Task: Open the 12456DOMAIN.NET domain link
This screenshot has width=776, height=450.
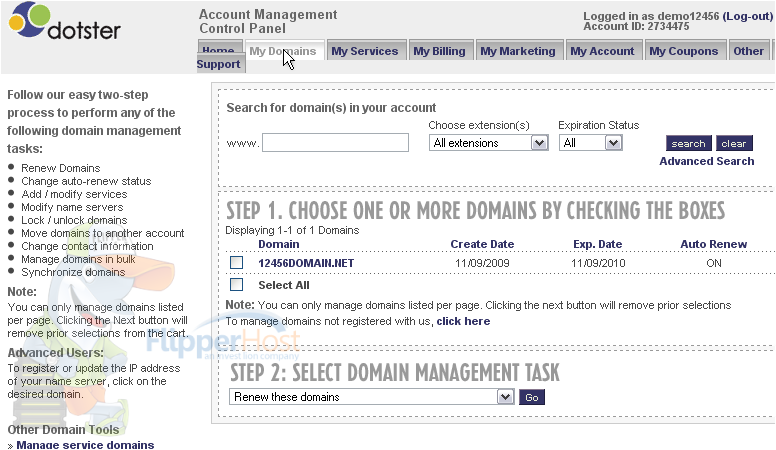Action: [x=306, y=263]
